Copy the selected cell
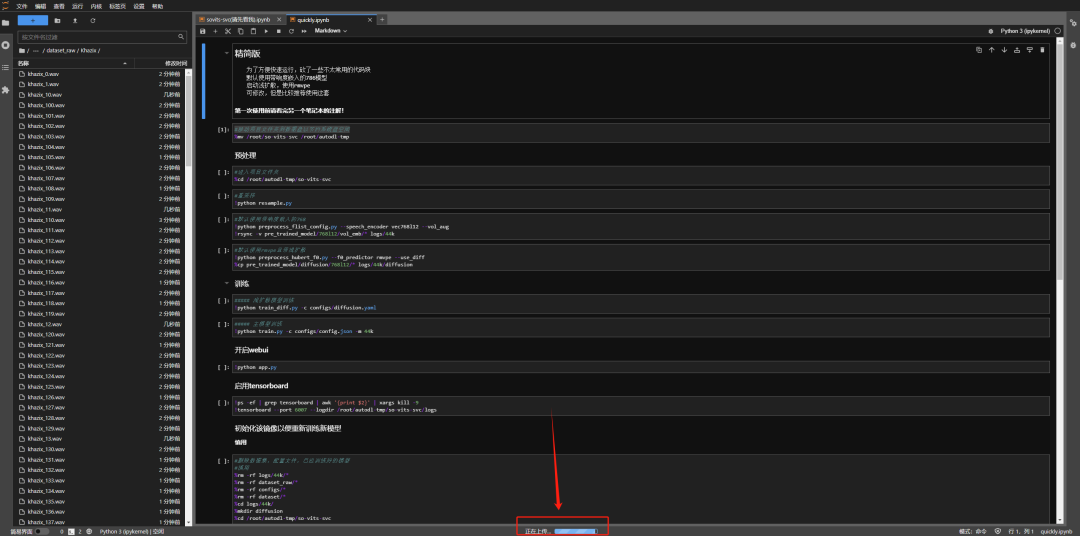This screenshot has height=536, width=1080. pyautogui.click(x=240, y=31)
